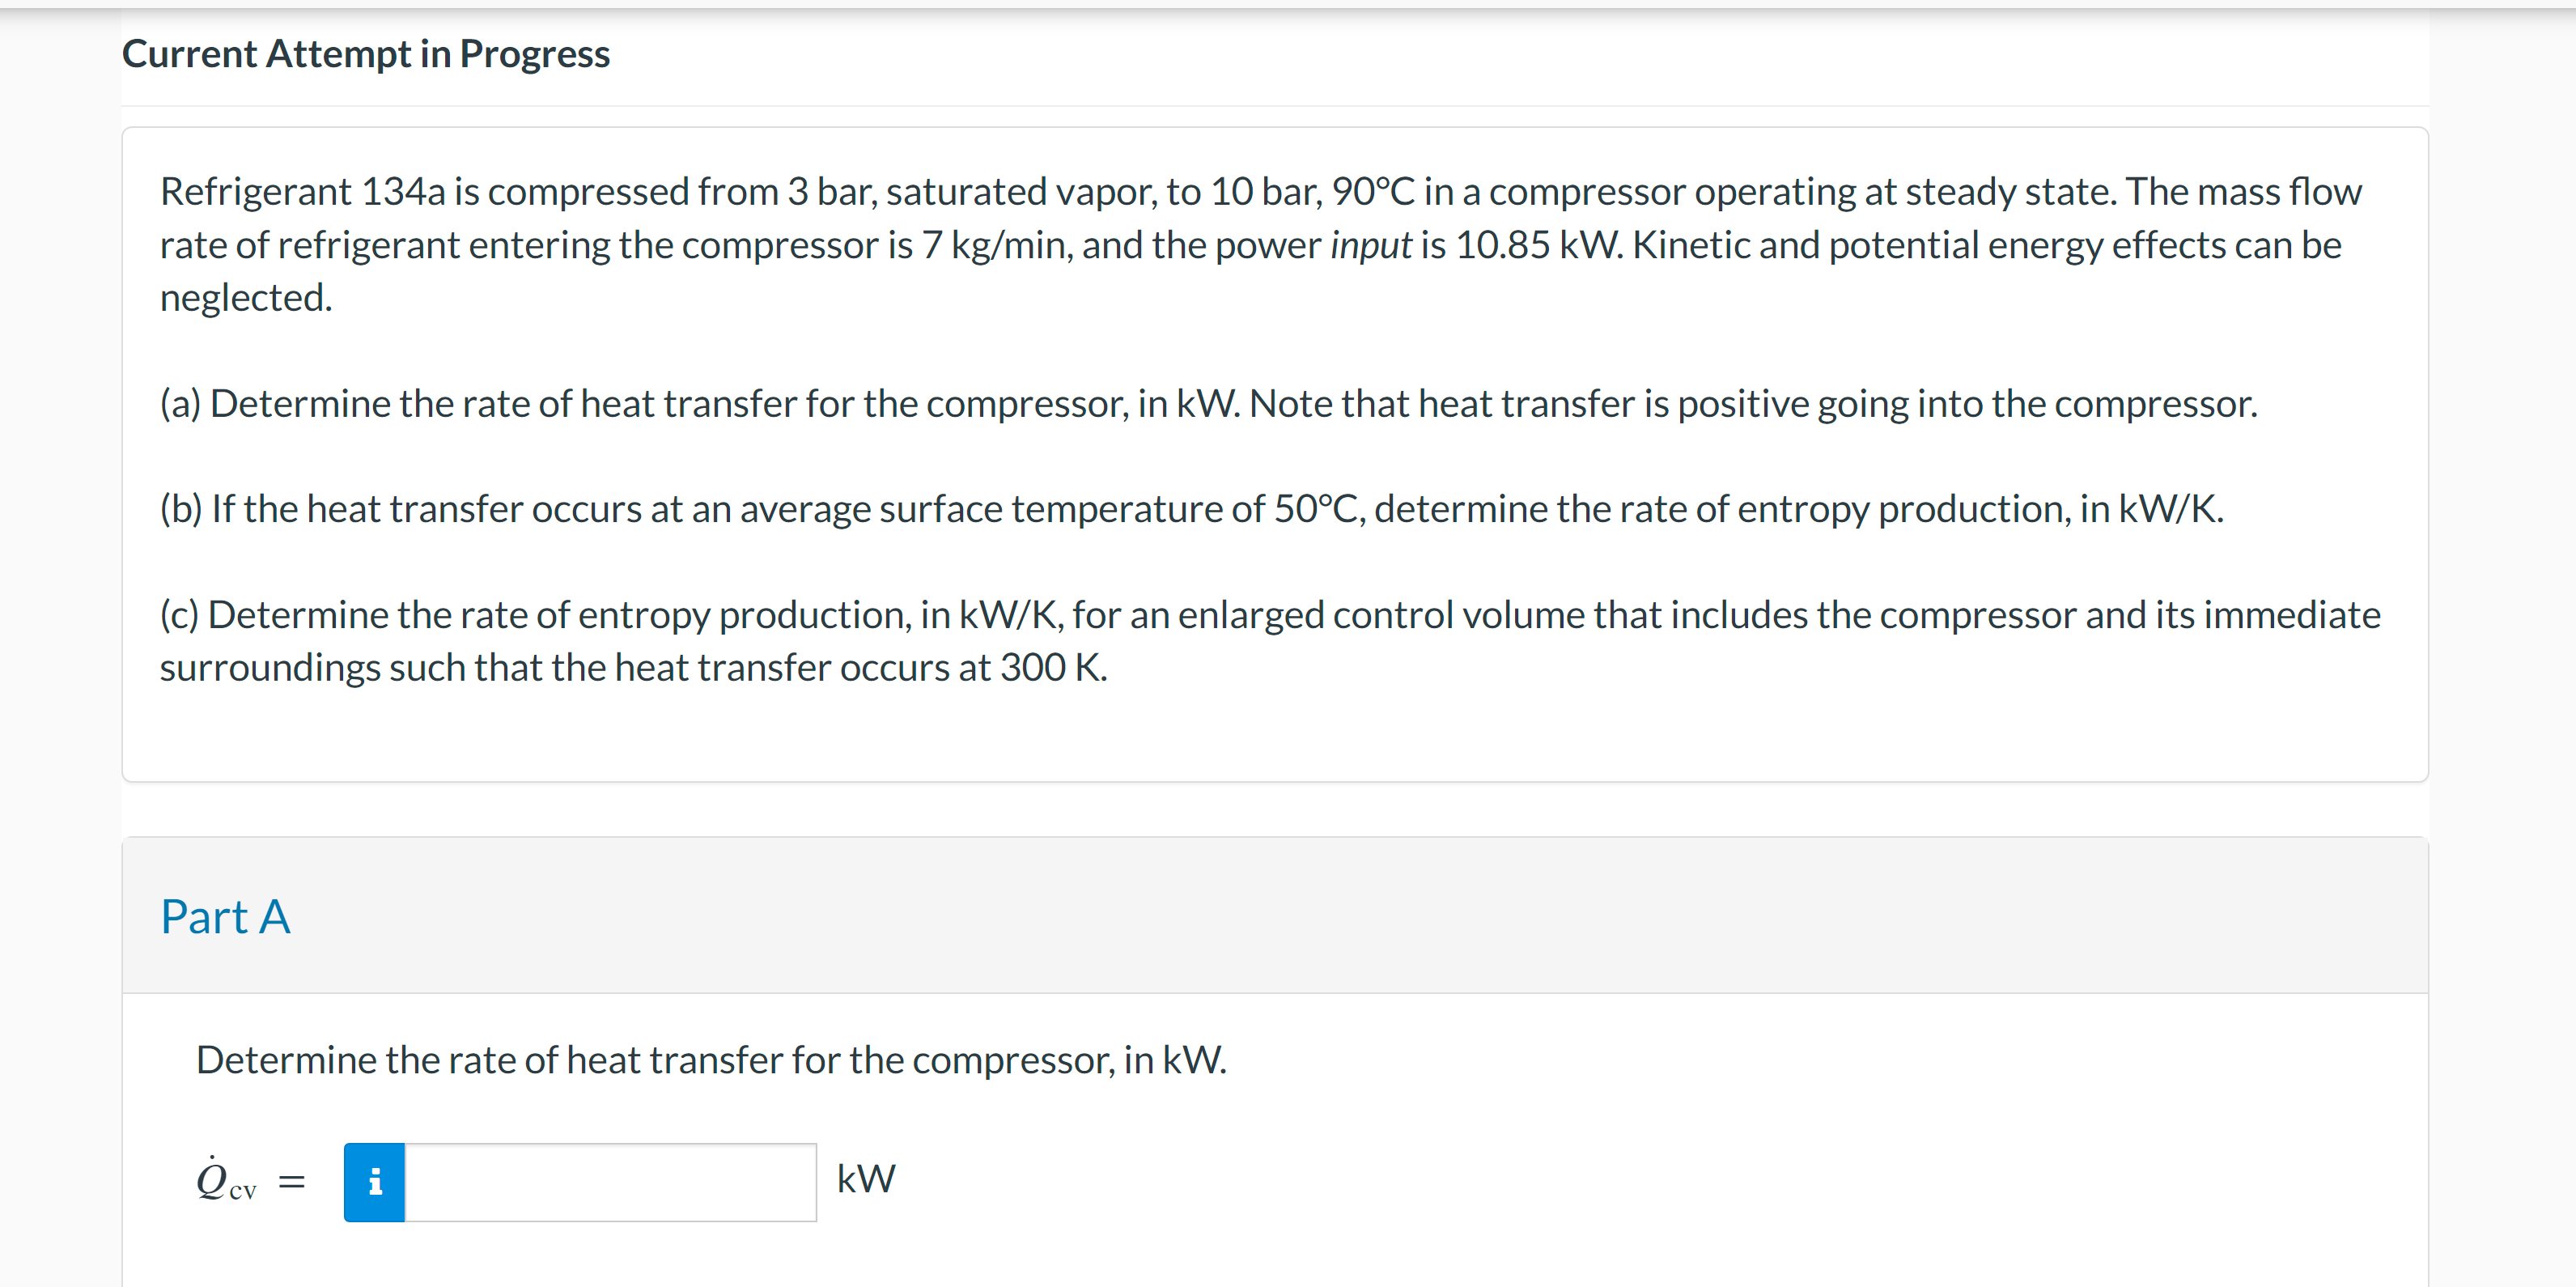Click the equals sign in the Q̇cv equation

(x=291, y=1181)
